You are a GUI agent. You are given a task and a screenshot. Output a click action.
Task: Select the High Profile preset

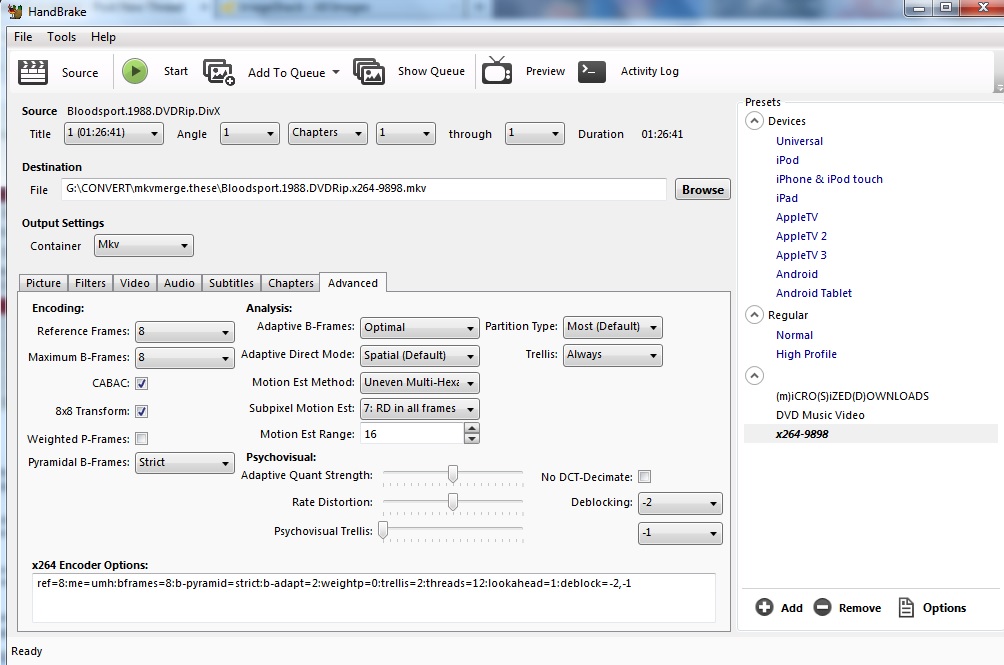point(806,354)
